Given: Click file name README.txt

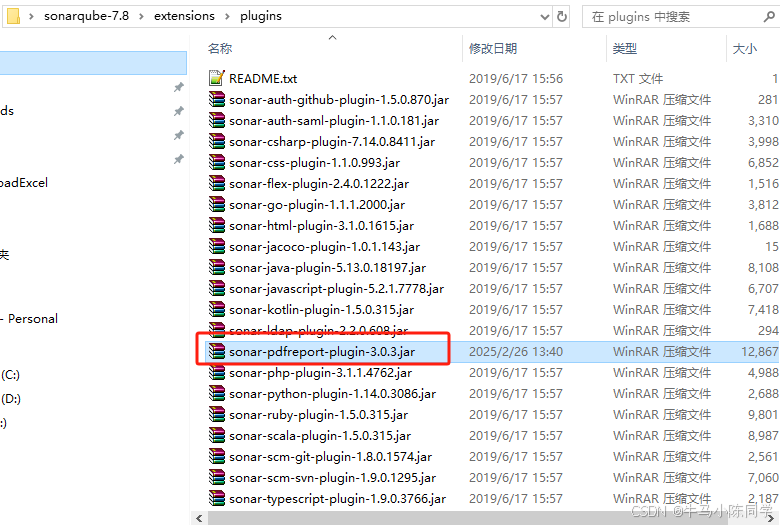Looking at the screenshot, I should [x=263, y=78].
